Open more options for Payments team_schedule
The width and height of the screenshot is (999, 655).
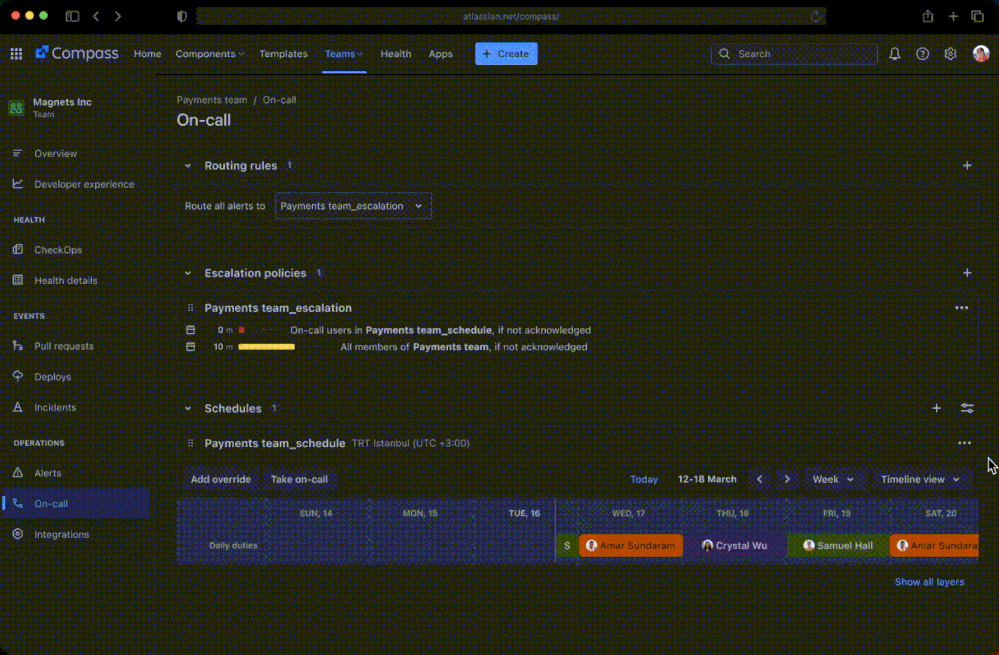(x=965, y=443)
